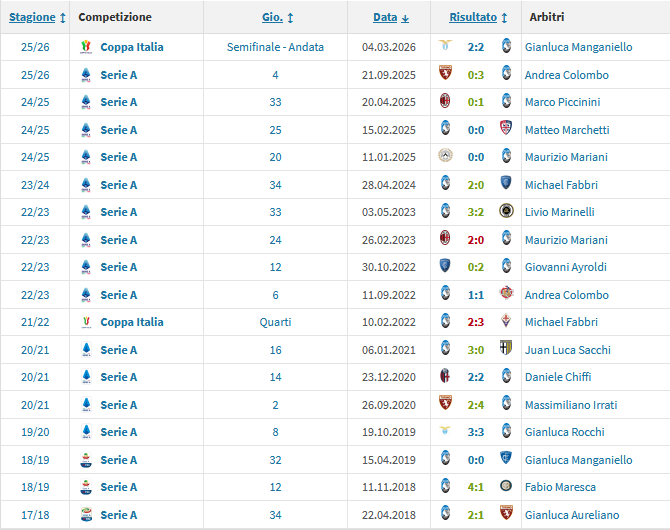Click referee name Gianluca Rocchi
The image size is (670, 530).
coord(565,432)
